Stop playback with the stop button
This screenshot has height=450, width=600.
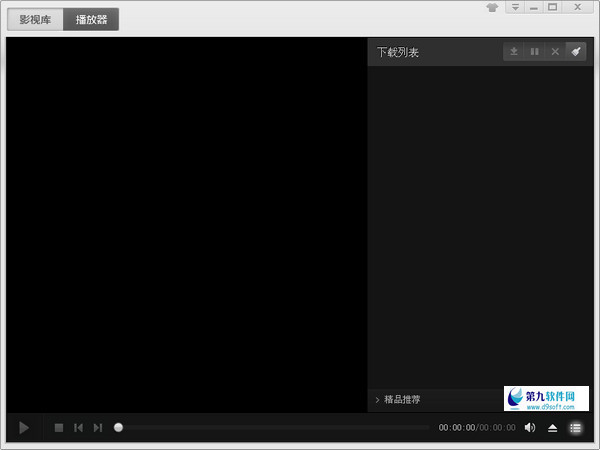[x=59, y=428]
